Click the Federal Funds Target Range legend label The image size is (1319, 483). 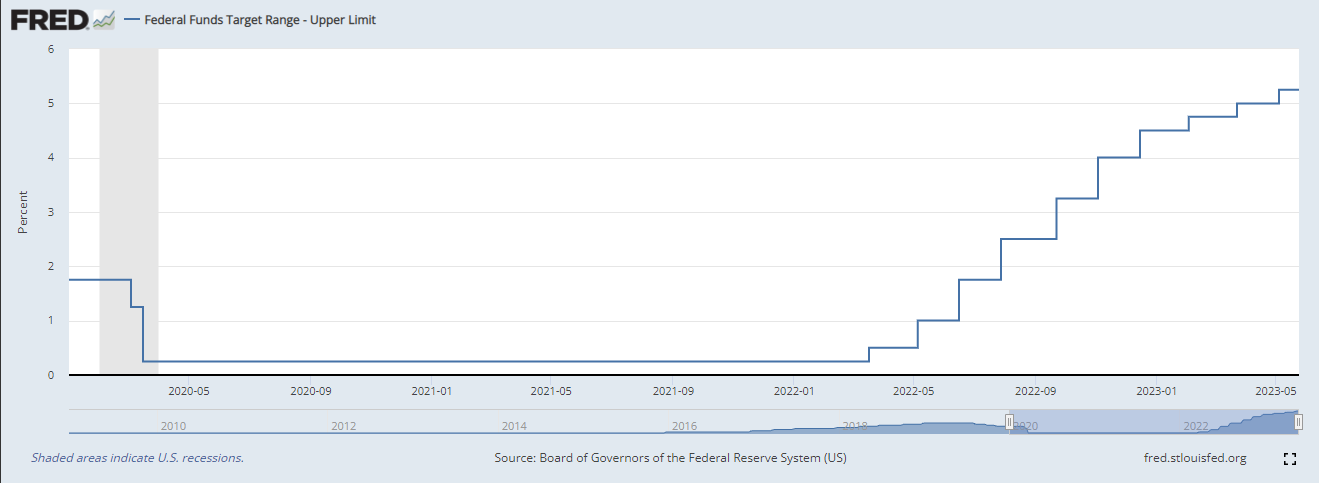[261, 19]
